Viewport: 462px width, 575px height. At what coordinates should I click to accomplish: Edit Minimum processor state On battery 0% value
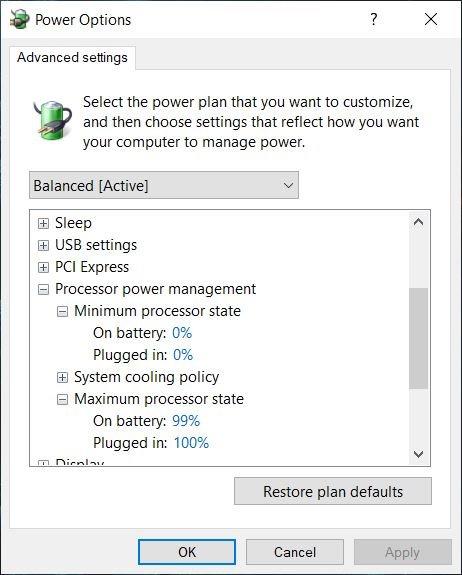182,333
